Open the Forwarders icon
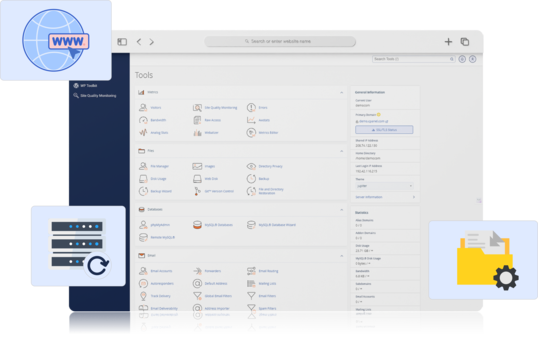 coord(197,271)
